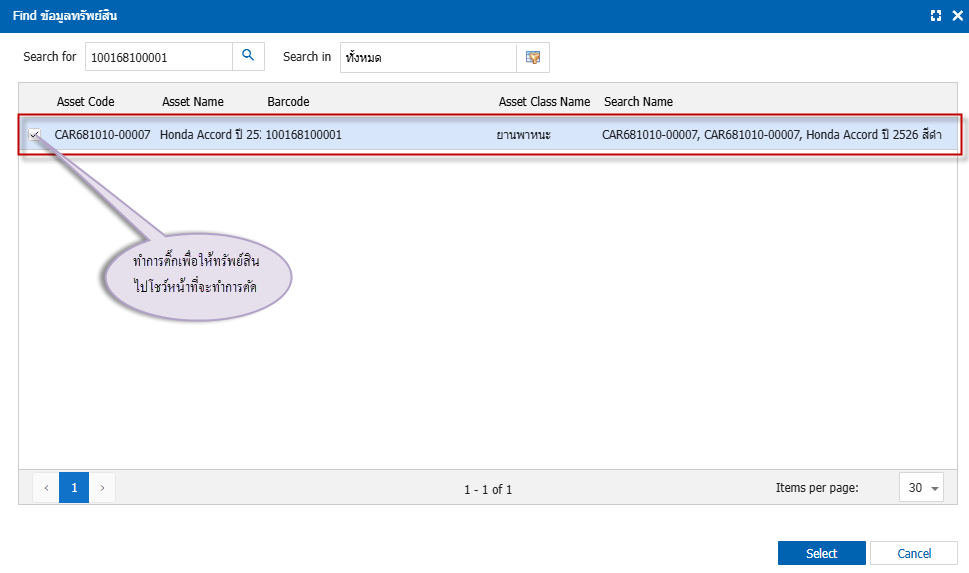Expand Items per page dropdown
The image size is (969, 573).
point(921,488)
